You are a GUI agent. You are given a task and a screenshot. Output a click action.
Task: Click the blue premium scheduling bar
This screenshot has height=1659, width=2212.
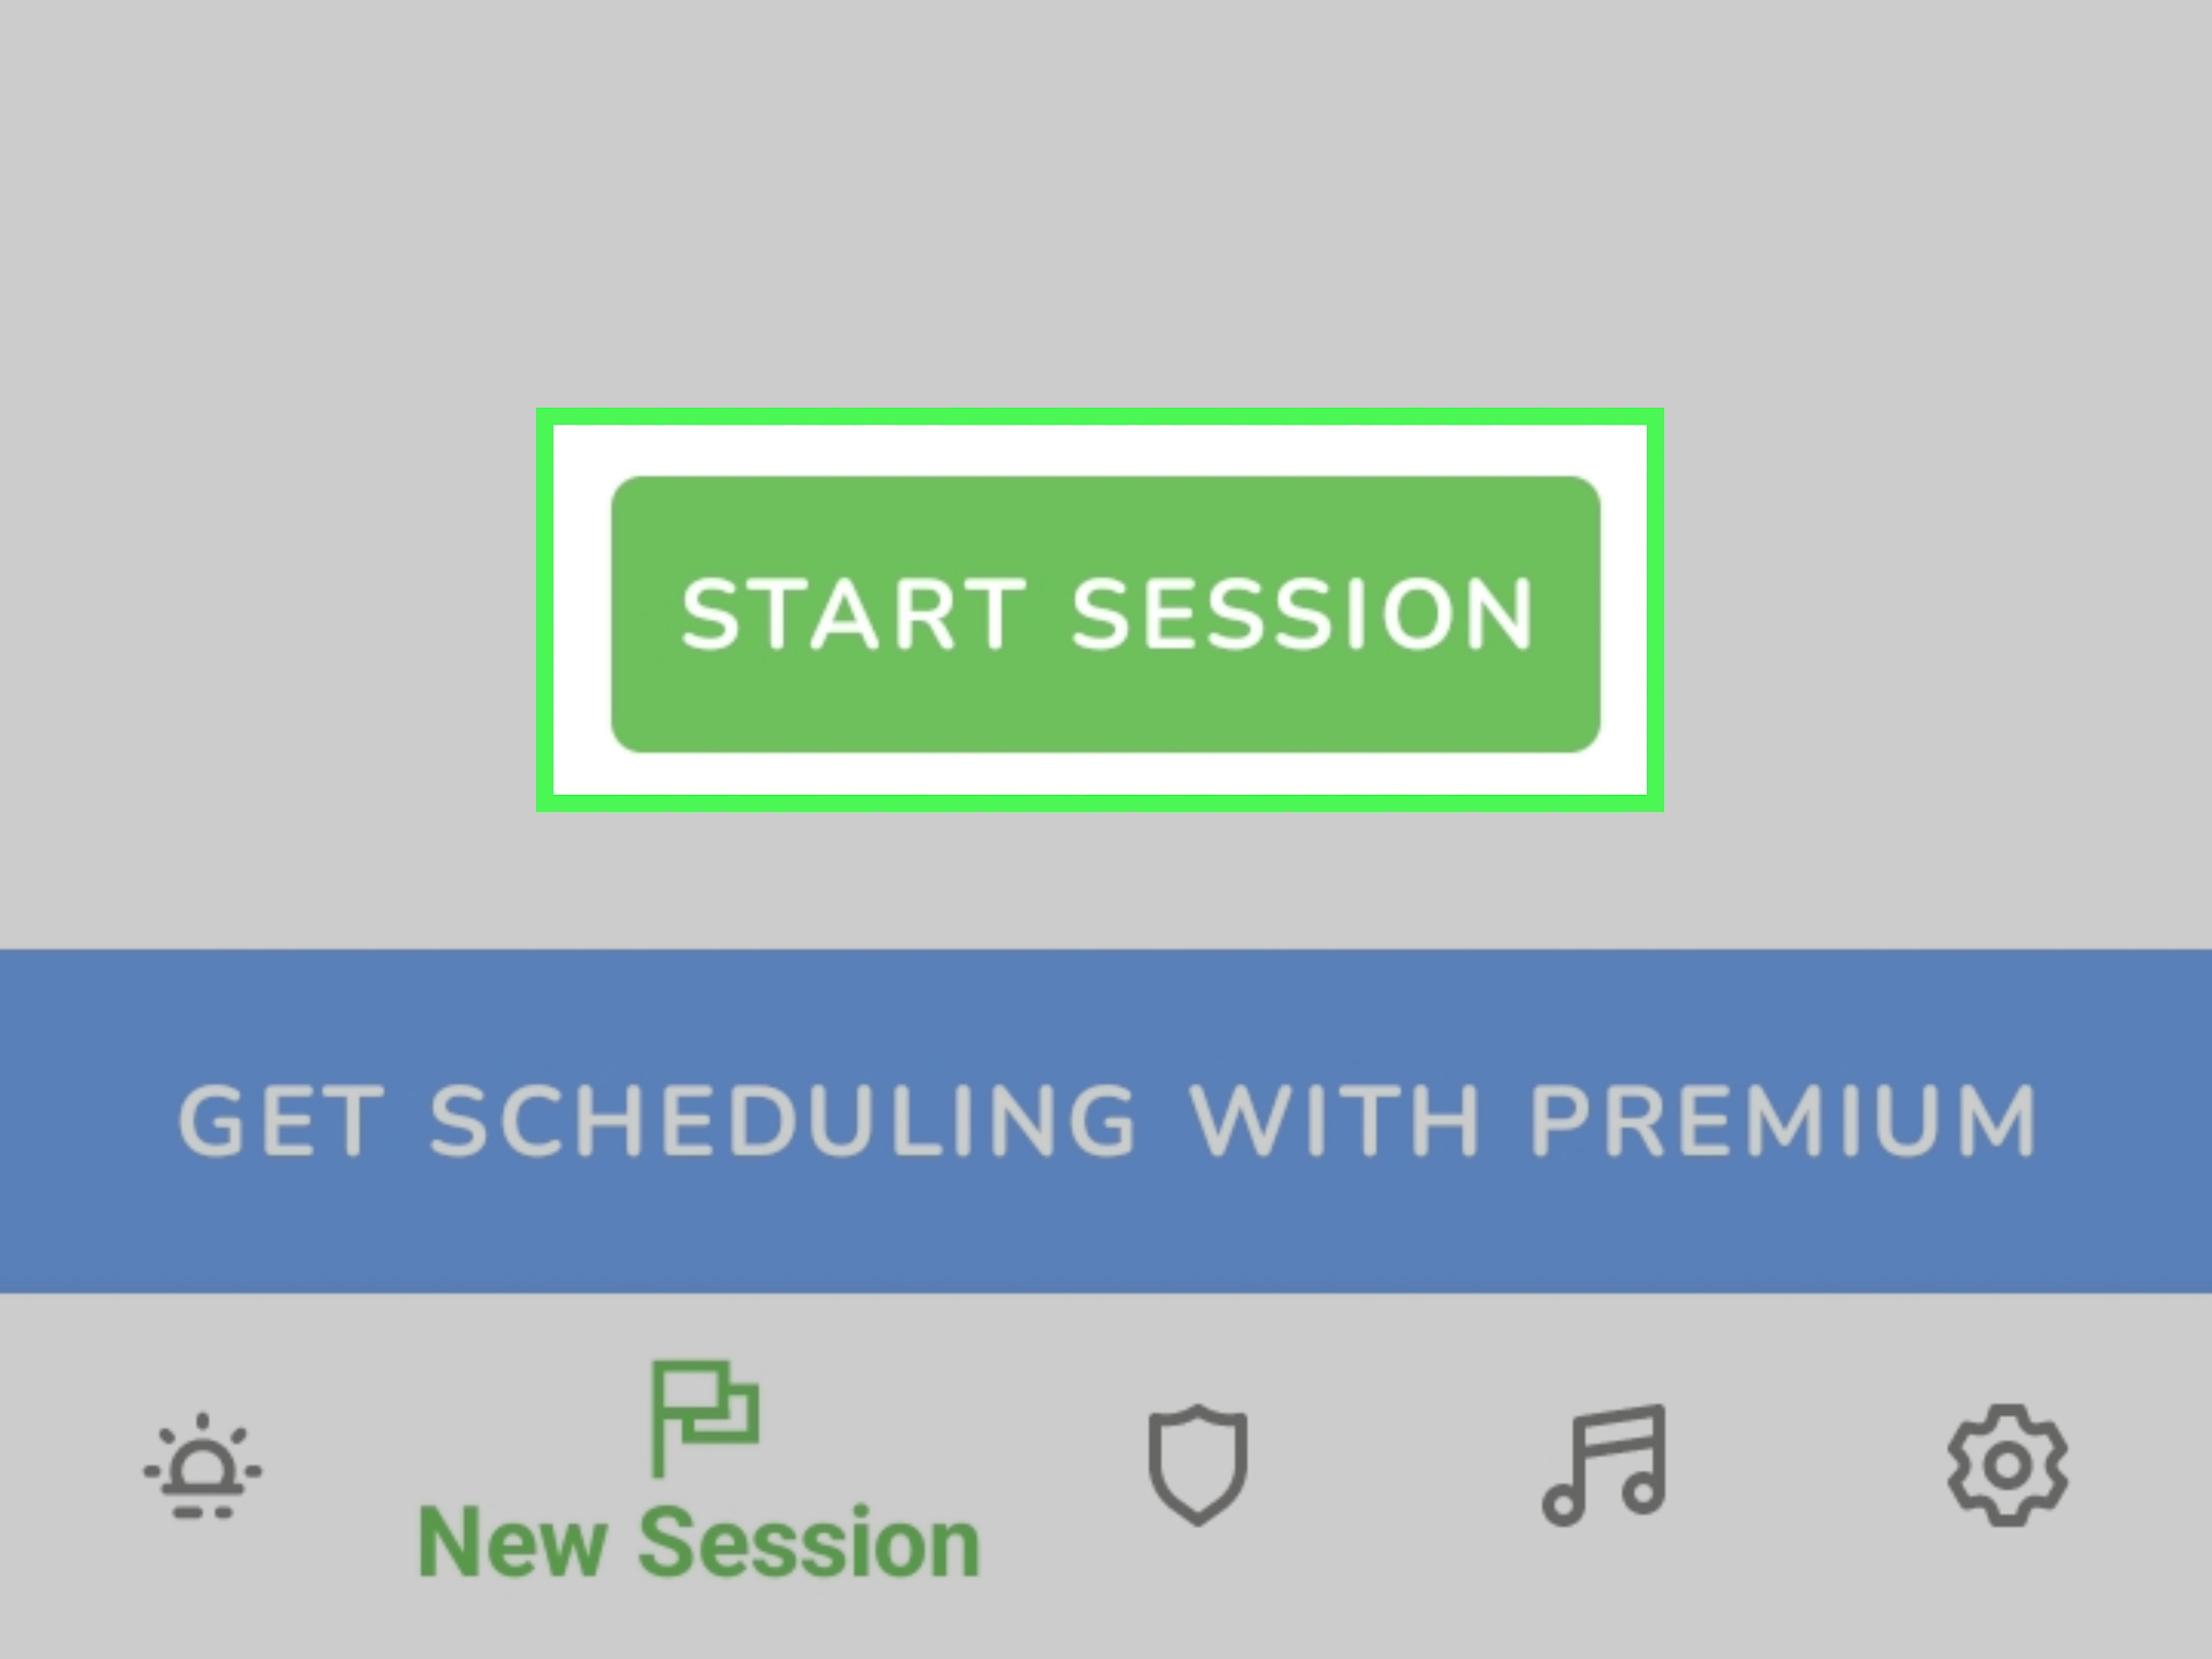pyautogui.click(x=1106, y=1121)
